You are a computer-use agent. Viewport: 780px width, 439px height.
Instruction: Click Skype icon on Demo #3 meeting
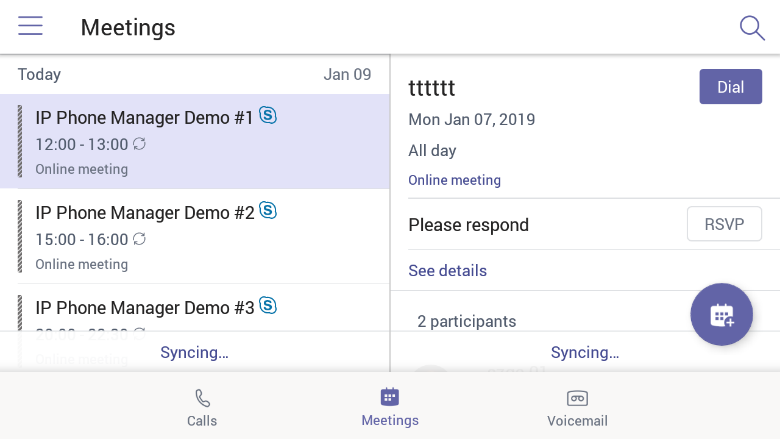(x=268, y=306)
